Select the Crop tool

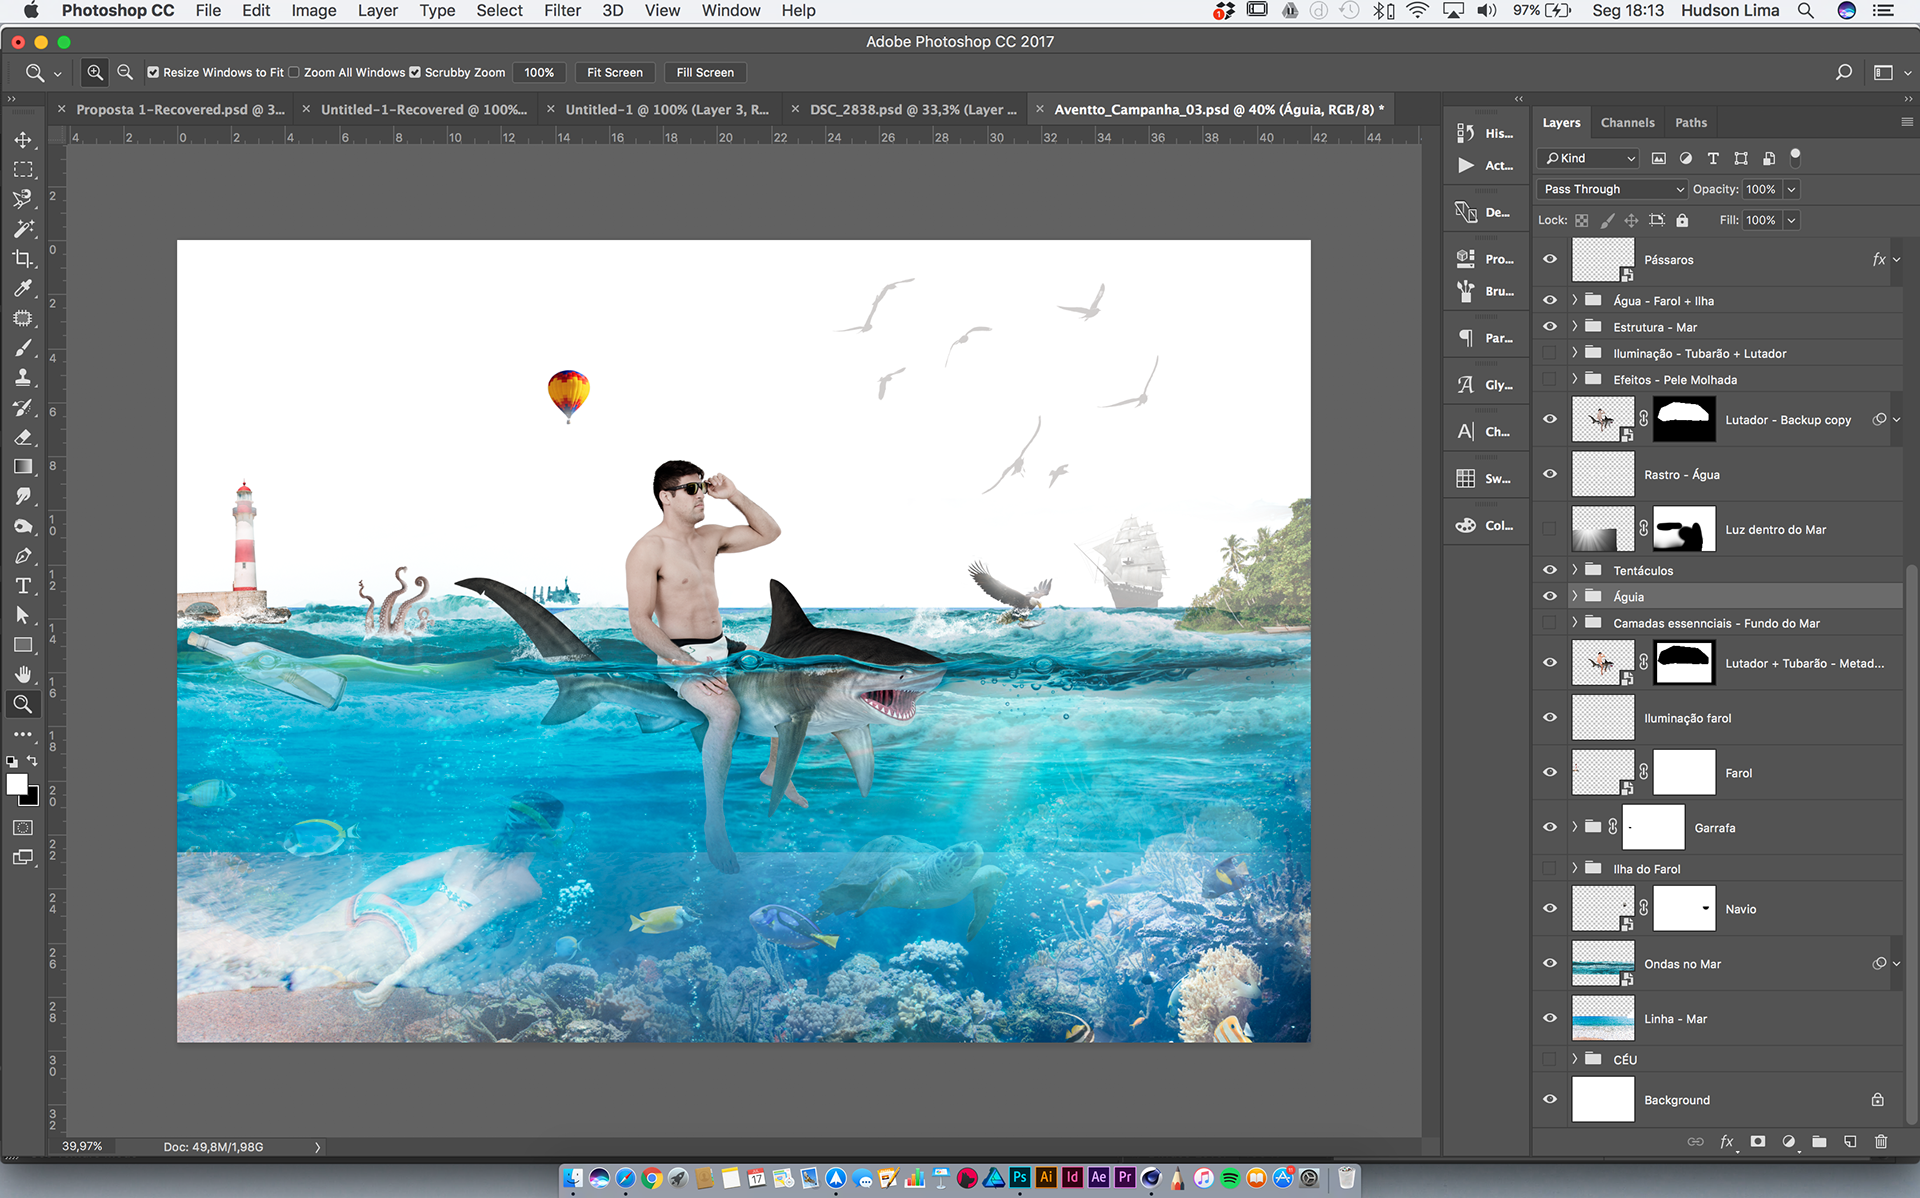click(22, 258)
